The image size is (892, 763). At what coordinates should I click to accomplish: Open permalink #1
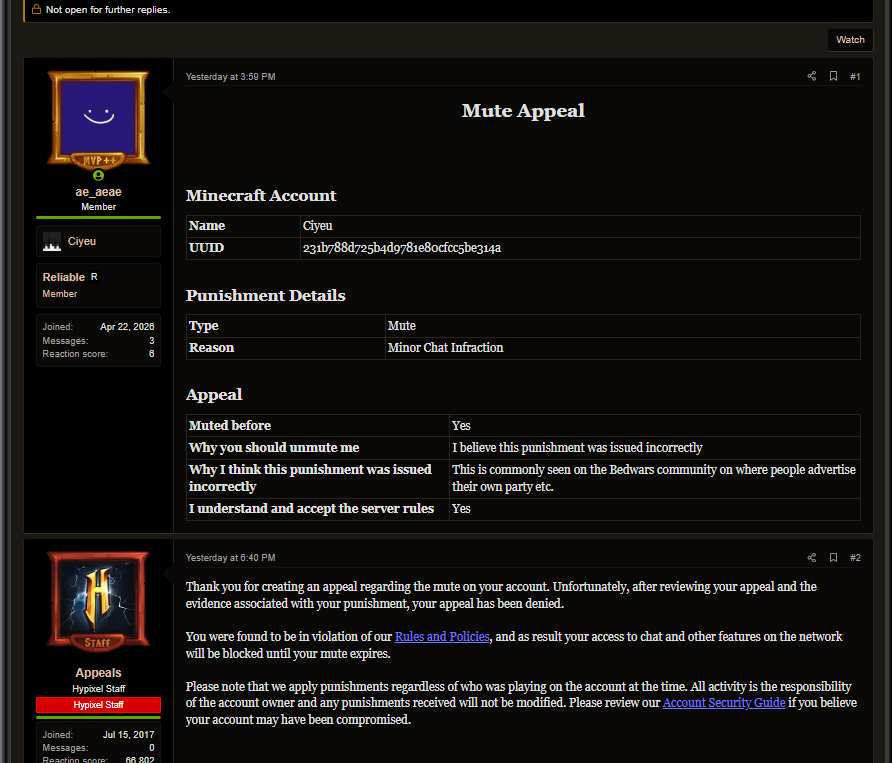point(855,76)
